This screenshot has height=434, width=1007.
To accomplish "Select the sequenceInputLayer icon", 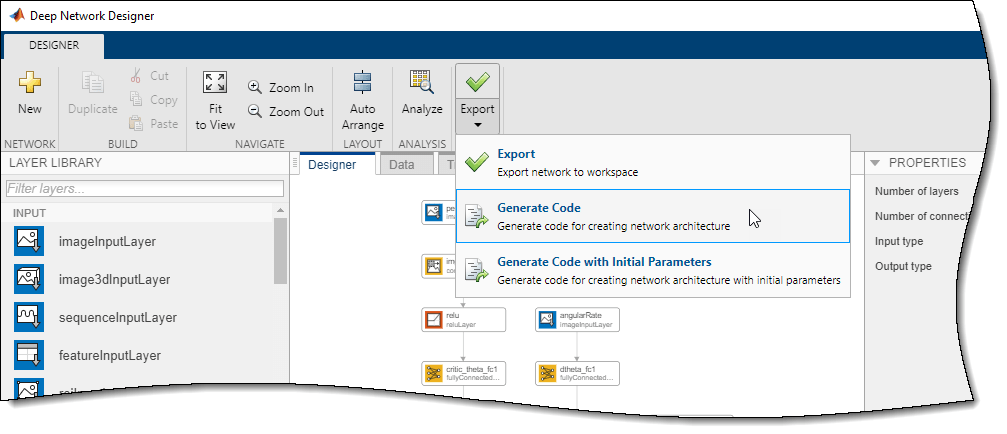I will 29,317.
